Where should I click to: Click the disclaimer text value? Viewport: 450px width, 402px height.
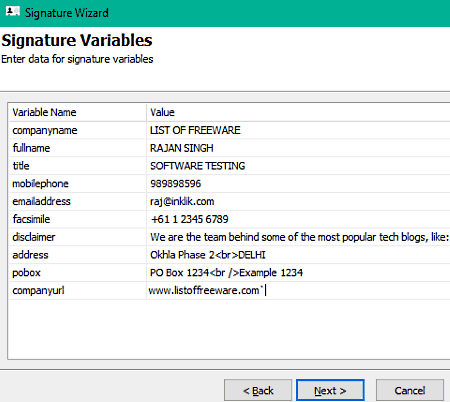click(299, 237)
